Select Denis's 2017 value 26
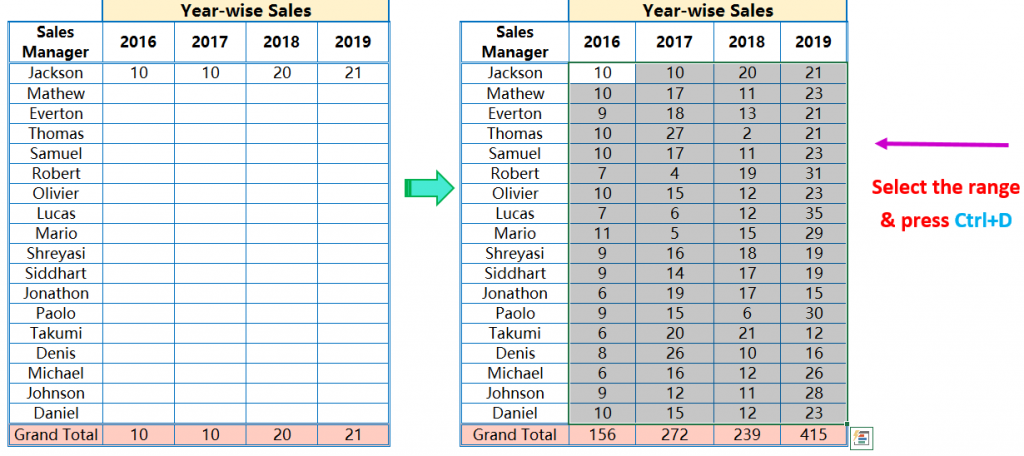This screenshot has width=1024, height=456. click(x=674, y=353)
